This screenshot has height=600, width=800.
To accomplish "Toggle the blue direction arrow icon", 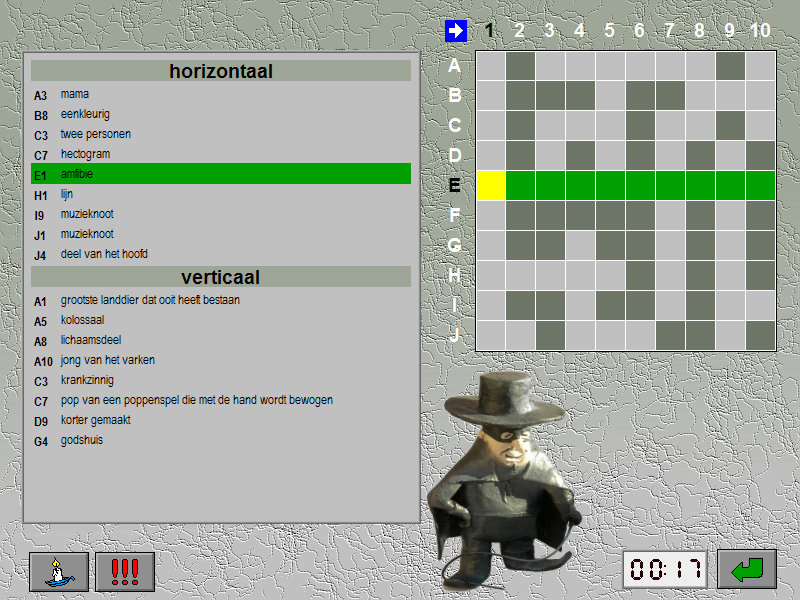I will (456, 31).
